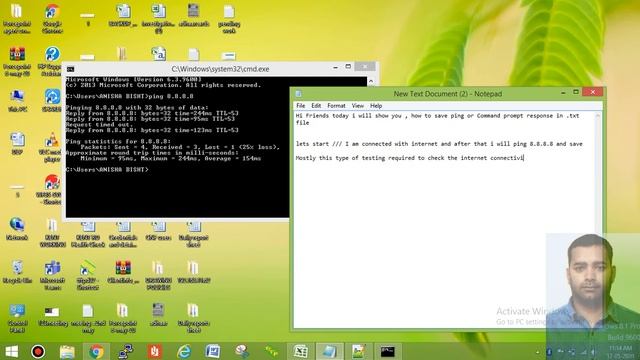Select the blue circular arrows desktop shortcut
The height and width of the screenshot is (360, 640).
(x=52, y=101)
